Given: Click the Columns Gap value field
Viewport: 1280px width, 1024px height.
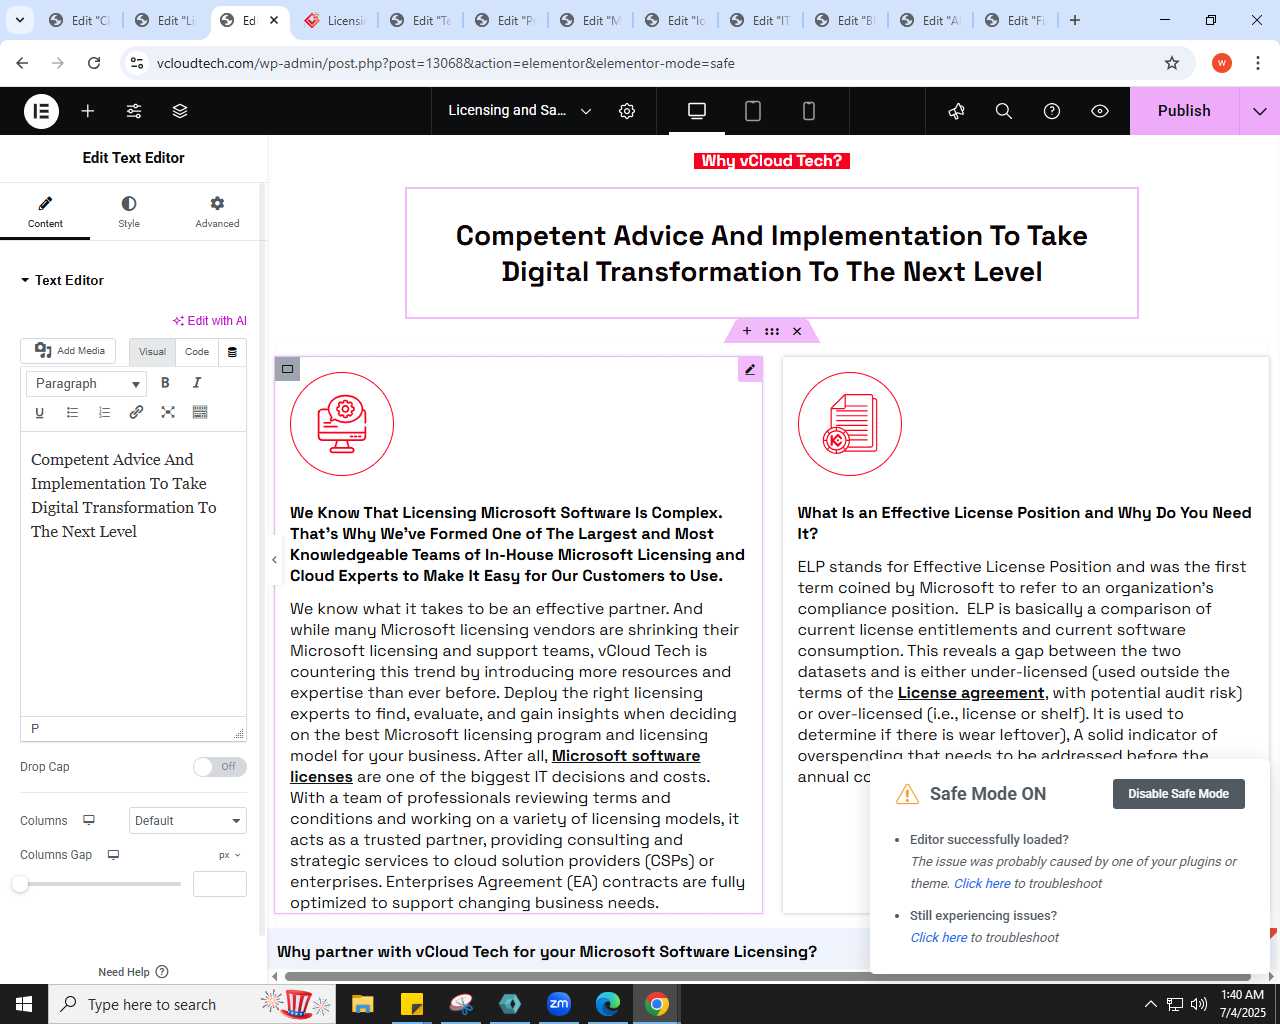Looking at the screenshot, I should (220, 884).
